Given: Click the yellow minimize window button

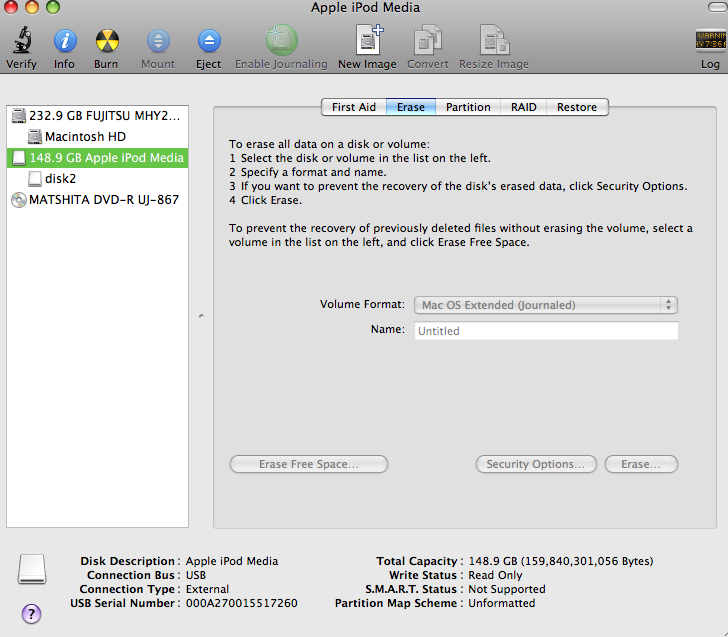Looking at the screenshot, I should (x=32, y=6).
